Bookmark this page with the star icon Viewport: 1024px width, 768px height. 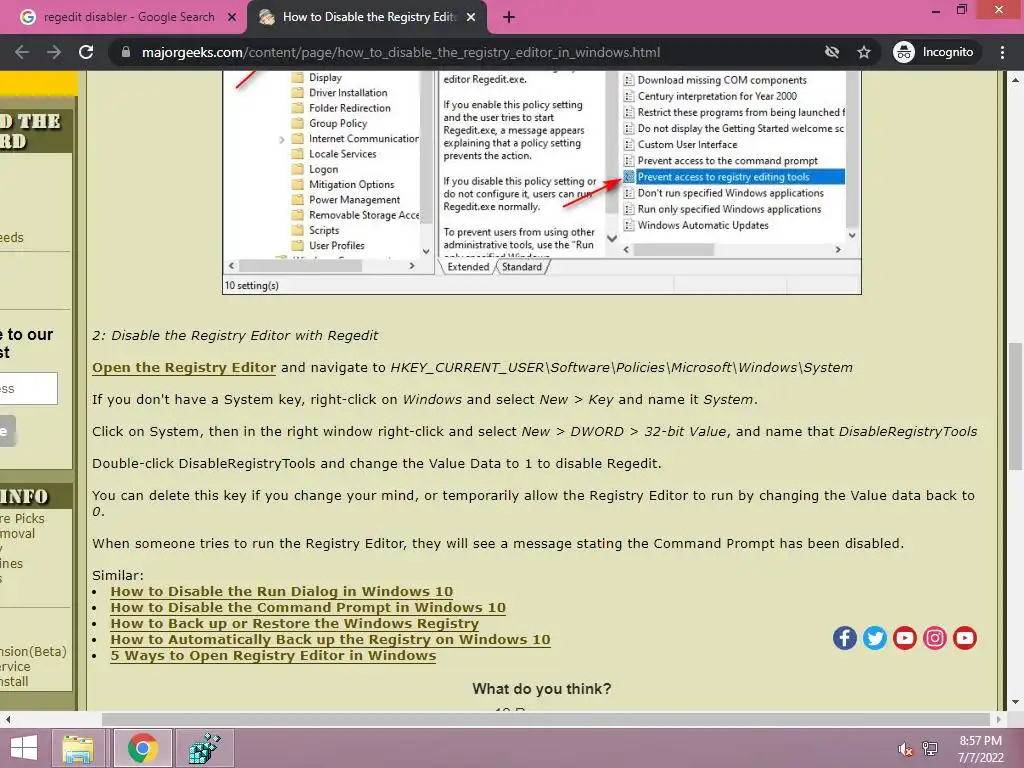point(864,52)
